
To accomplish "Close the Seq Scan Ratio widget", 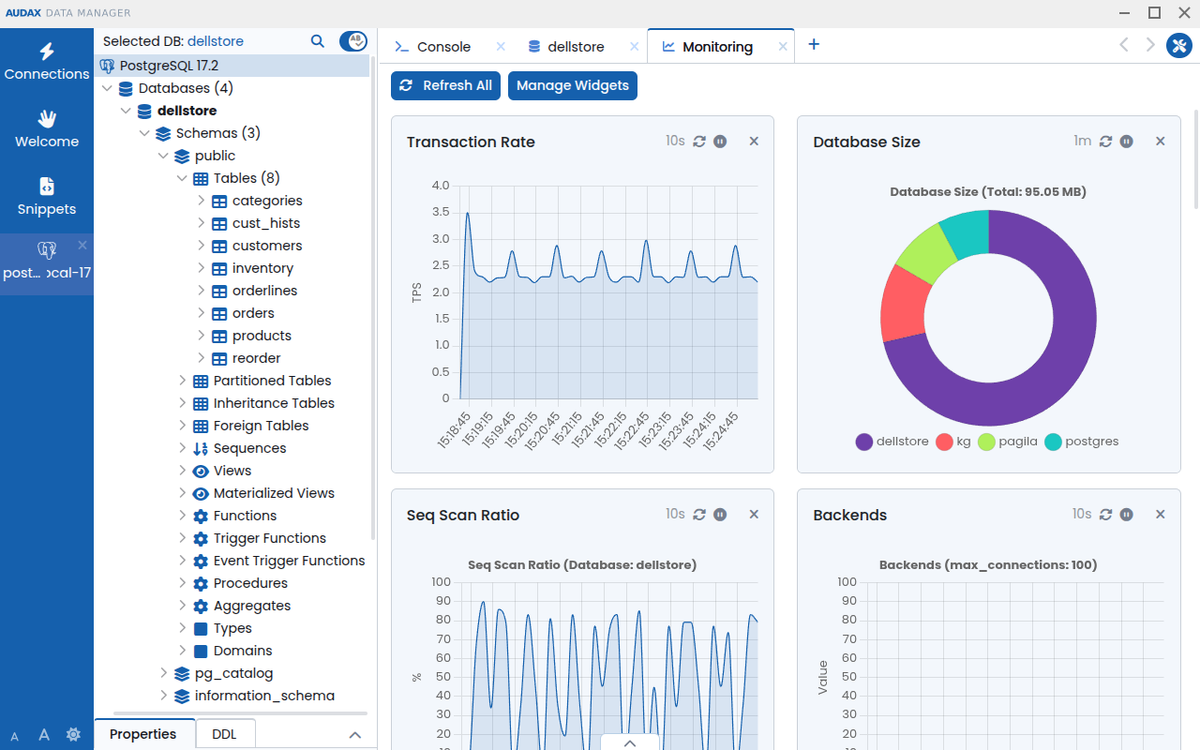I will click(x=754, y=515).
